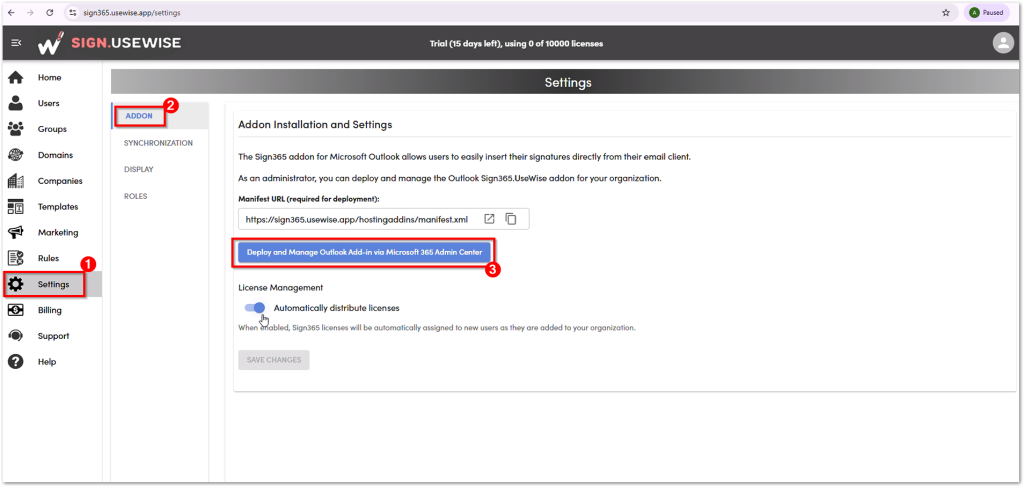Click the Save Changes button
The width and height of the screenshot is (1024, 487).
pos(274,359)
